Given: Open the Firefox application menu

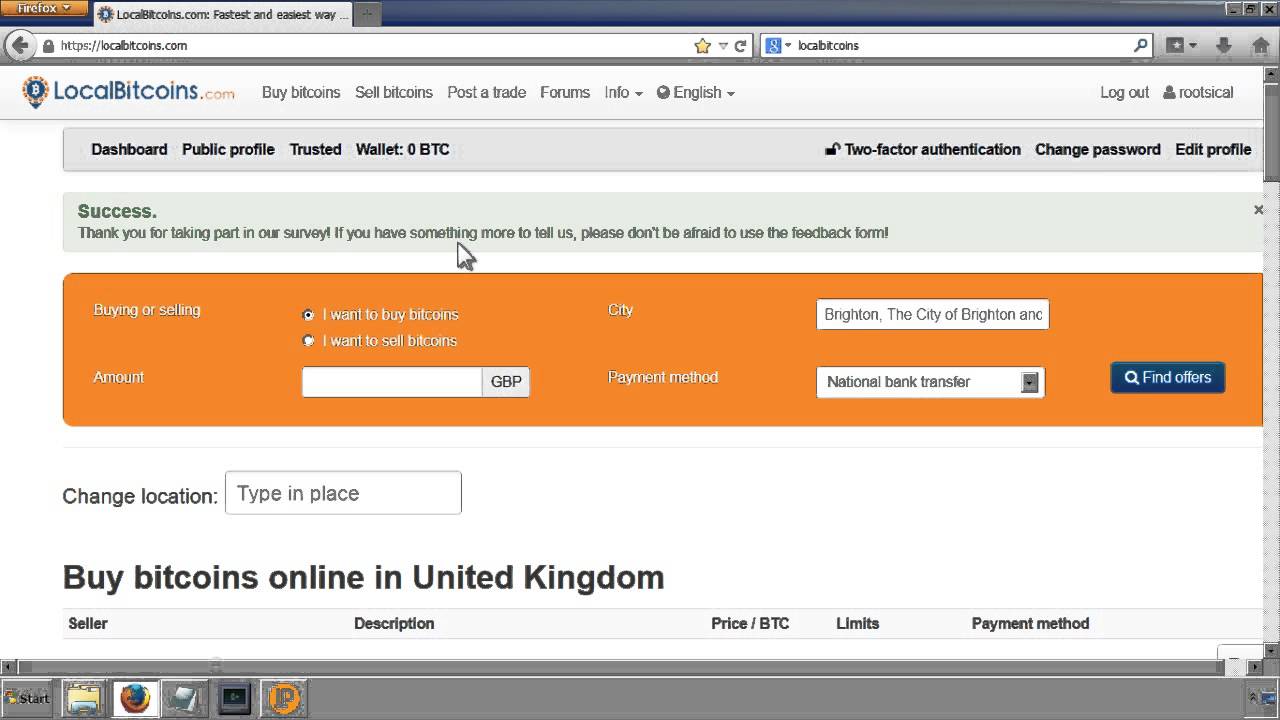Looking at the screenshot, I should click(44, 8).
